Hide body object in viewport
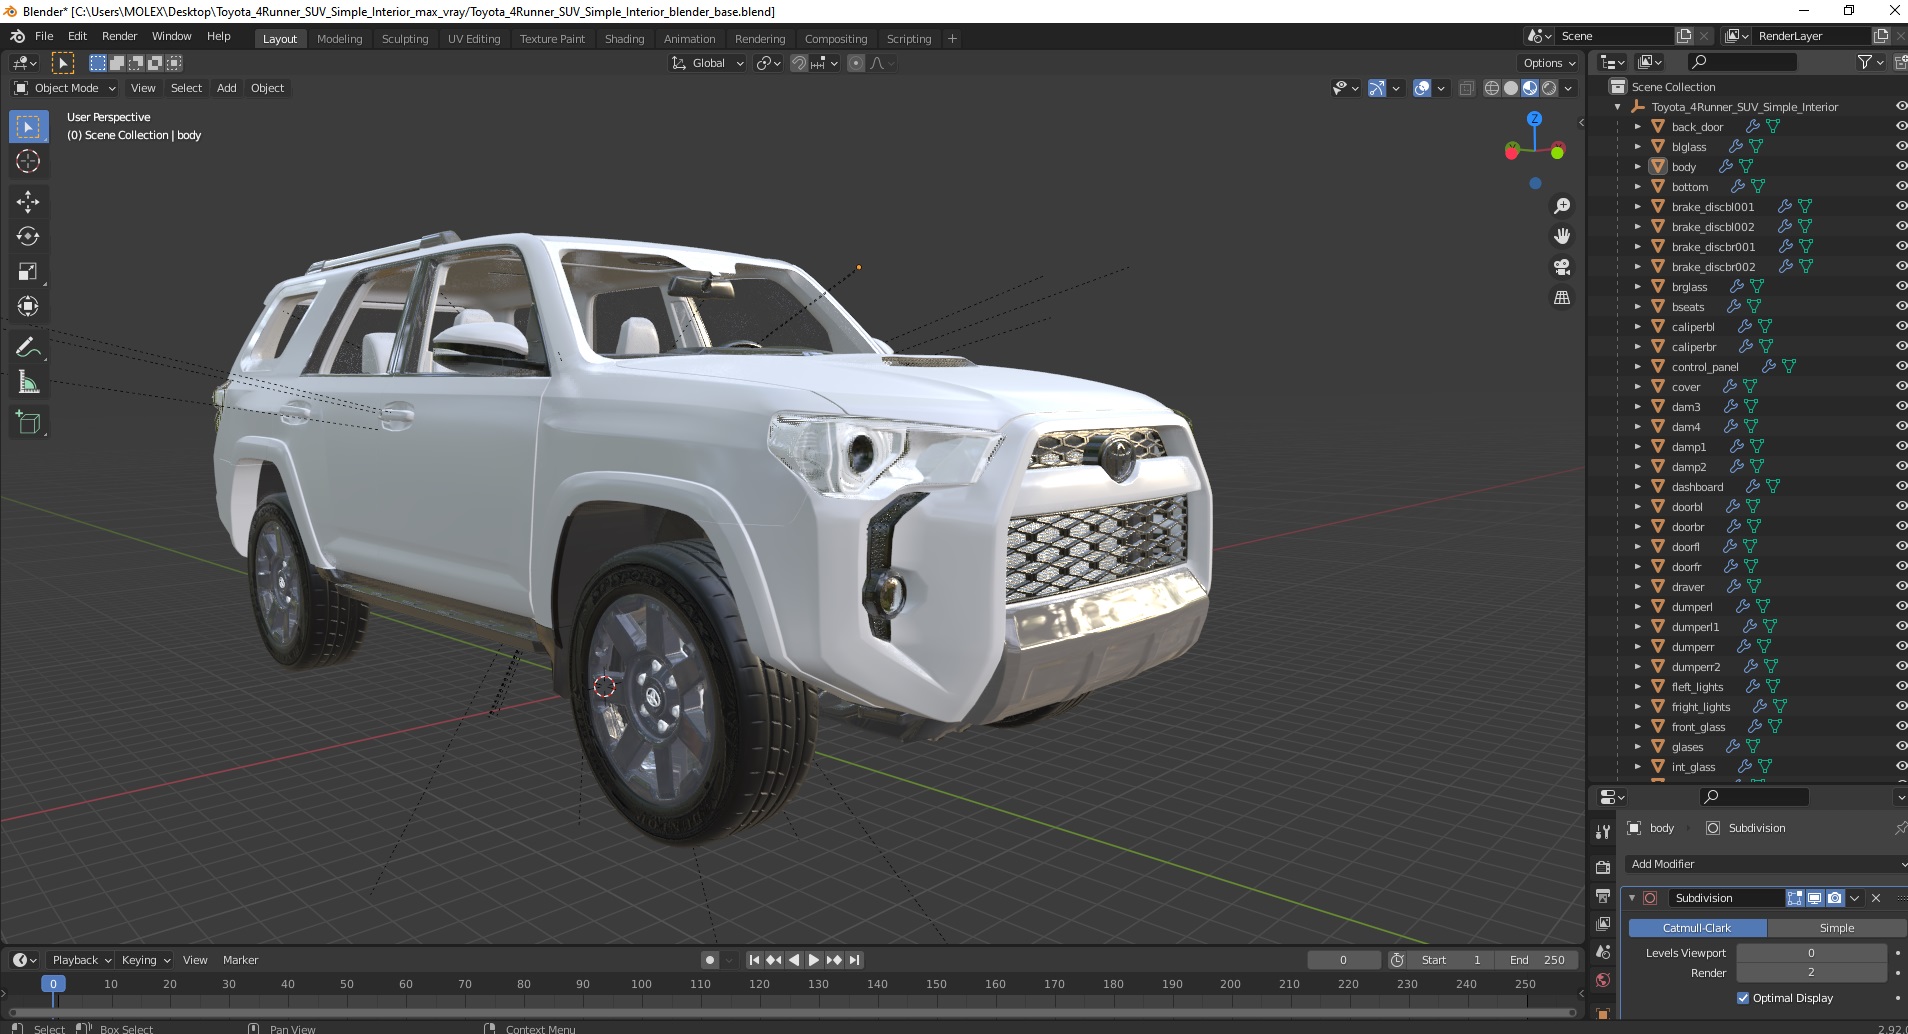This screenshot has height=1034, width=1908. 1900,167
